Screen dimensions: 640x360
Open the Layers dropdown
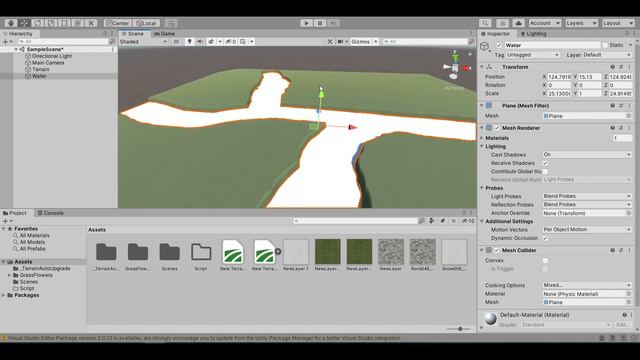click(581, 23)
